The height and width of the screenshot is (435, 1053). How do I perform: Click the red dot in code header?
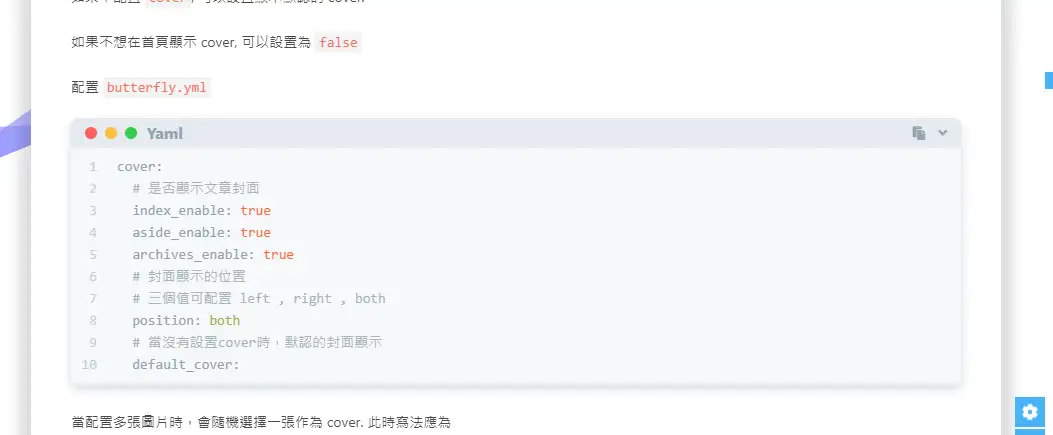[x=91, y=133]
